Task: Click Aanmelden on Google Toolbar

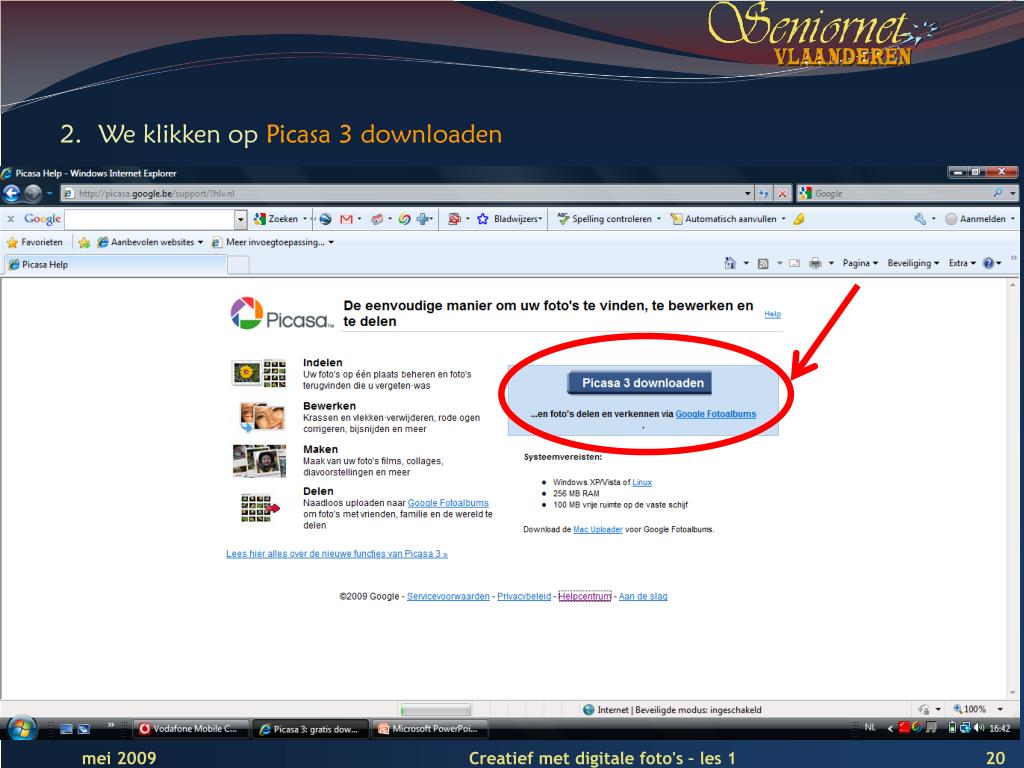Action: pos(976,219)
